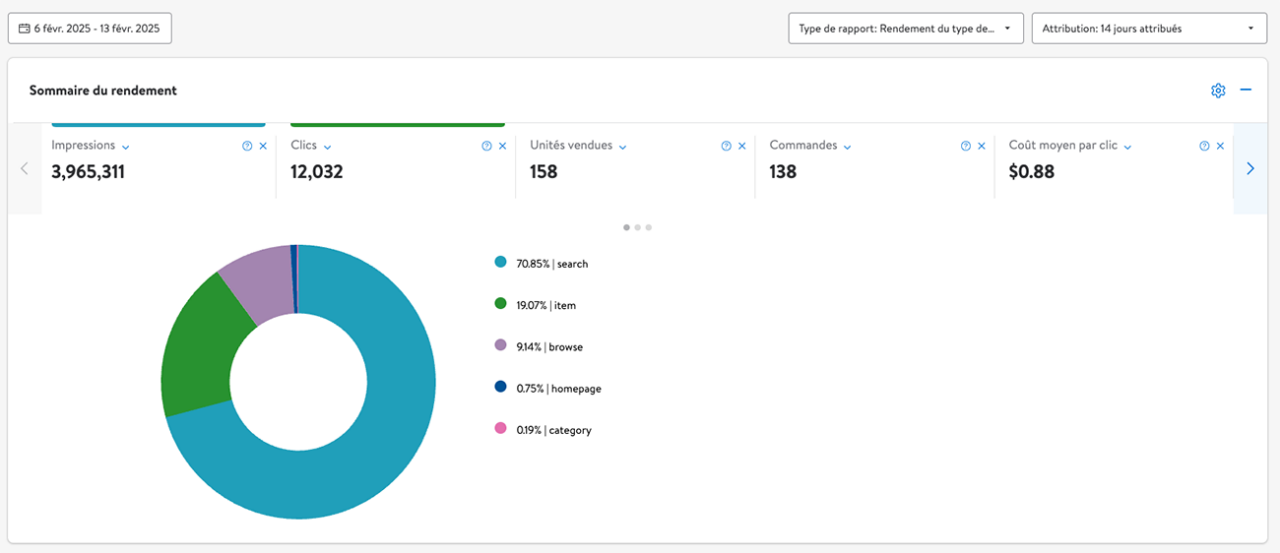
Task: Open the Impressions metric dropdown
Action: [x=126, y=147]
